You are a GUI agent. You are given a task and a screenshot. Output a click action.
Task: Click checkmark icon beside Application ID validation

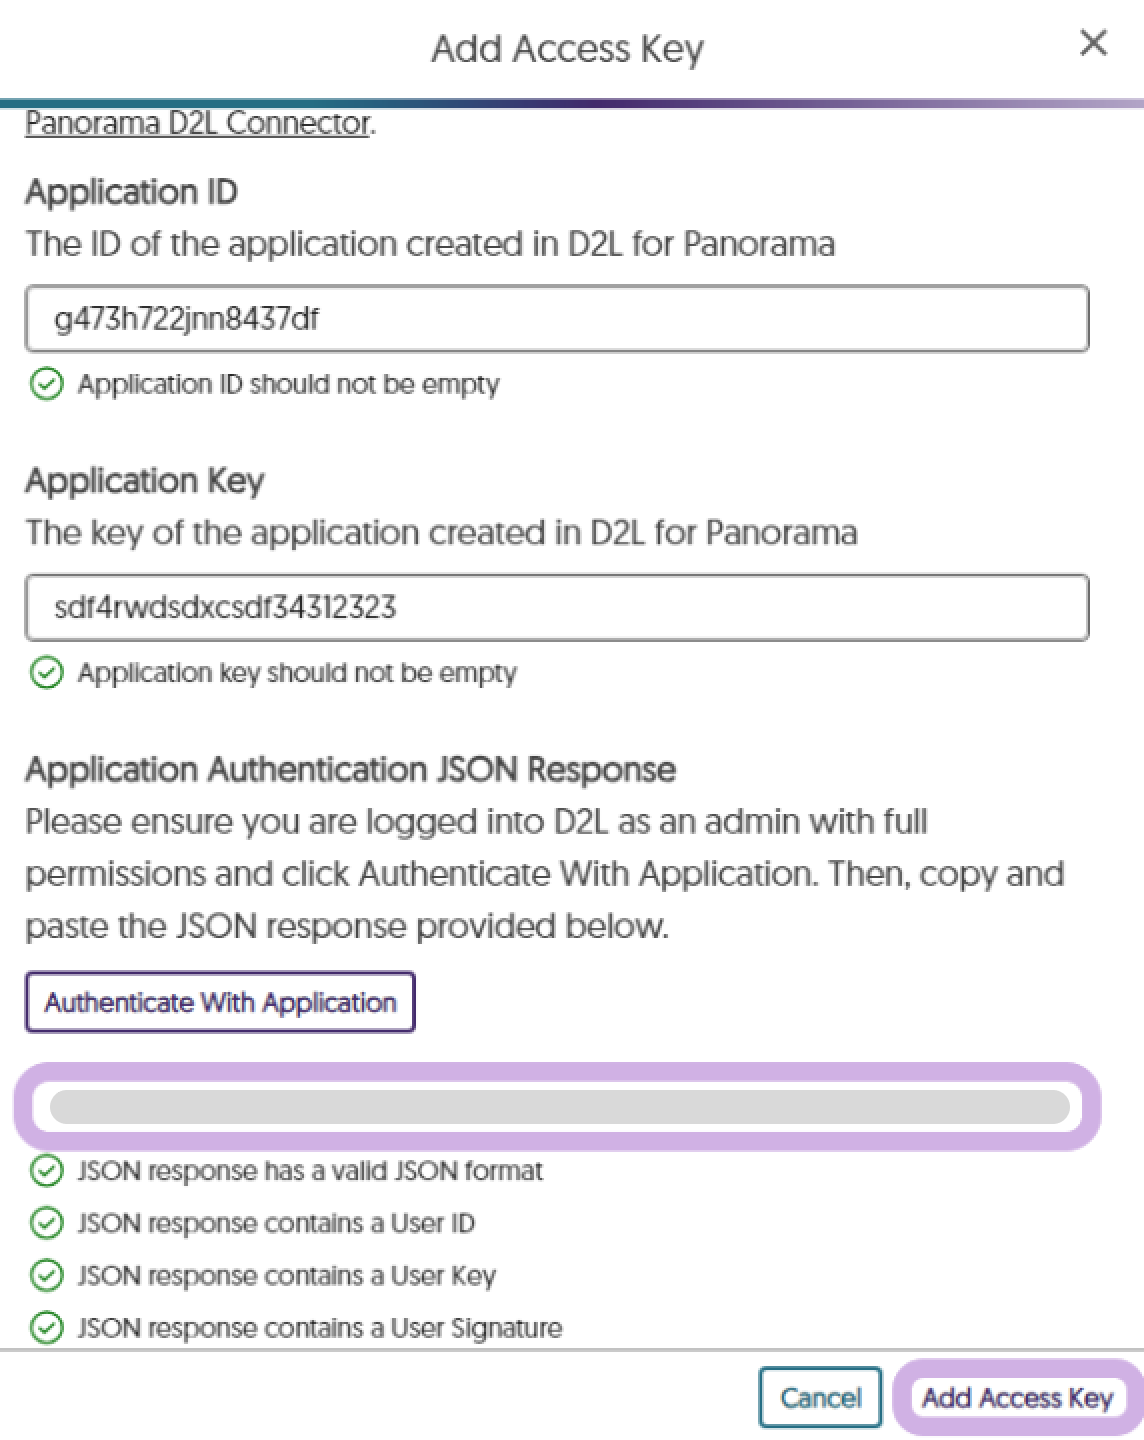(46, 384)
